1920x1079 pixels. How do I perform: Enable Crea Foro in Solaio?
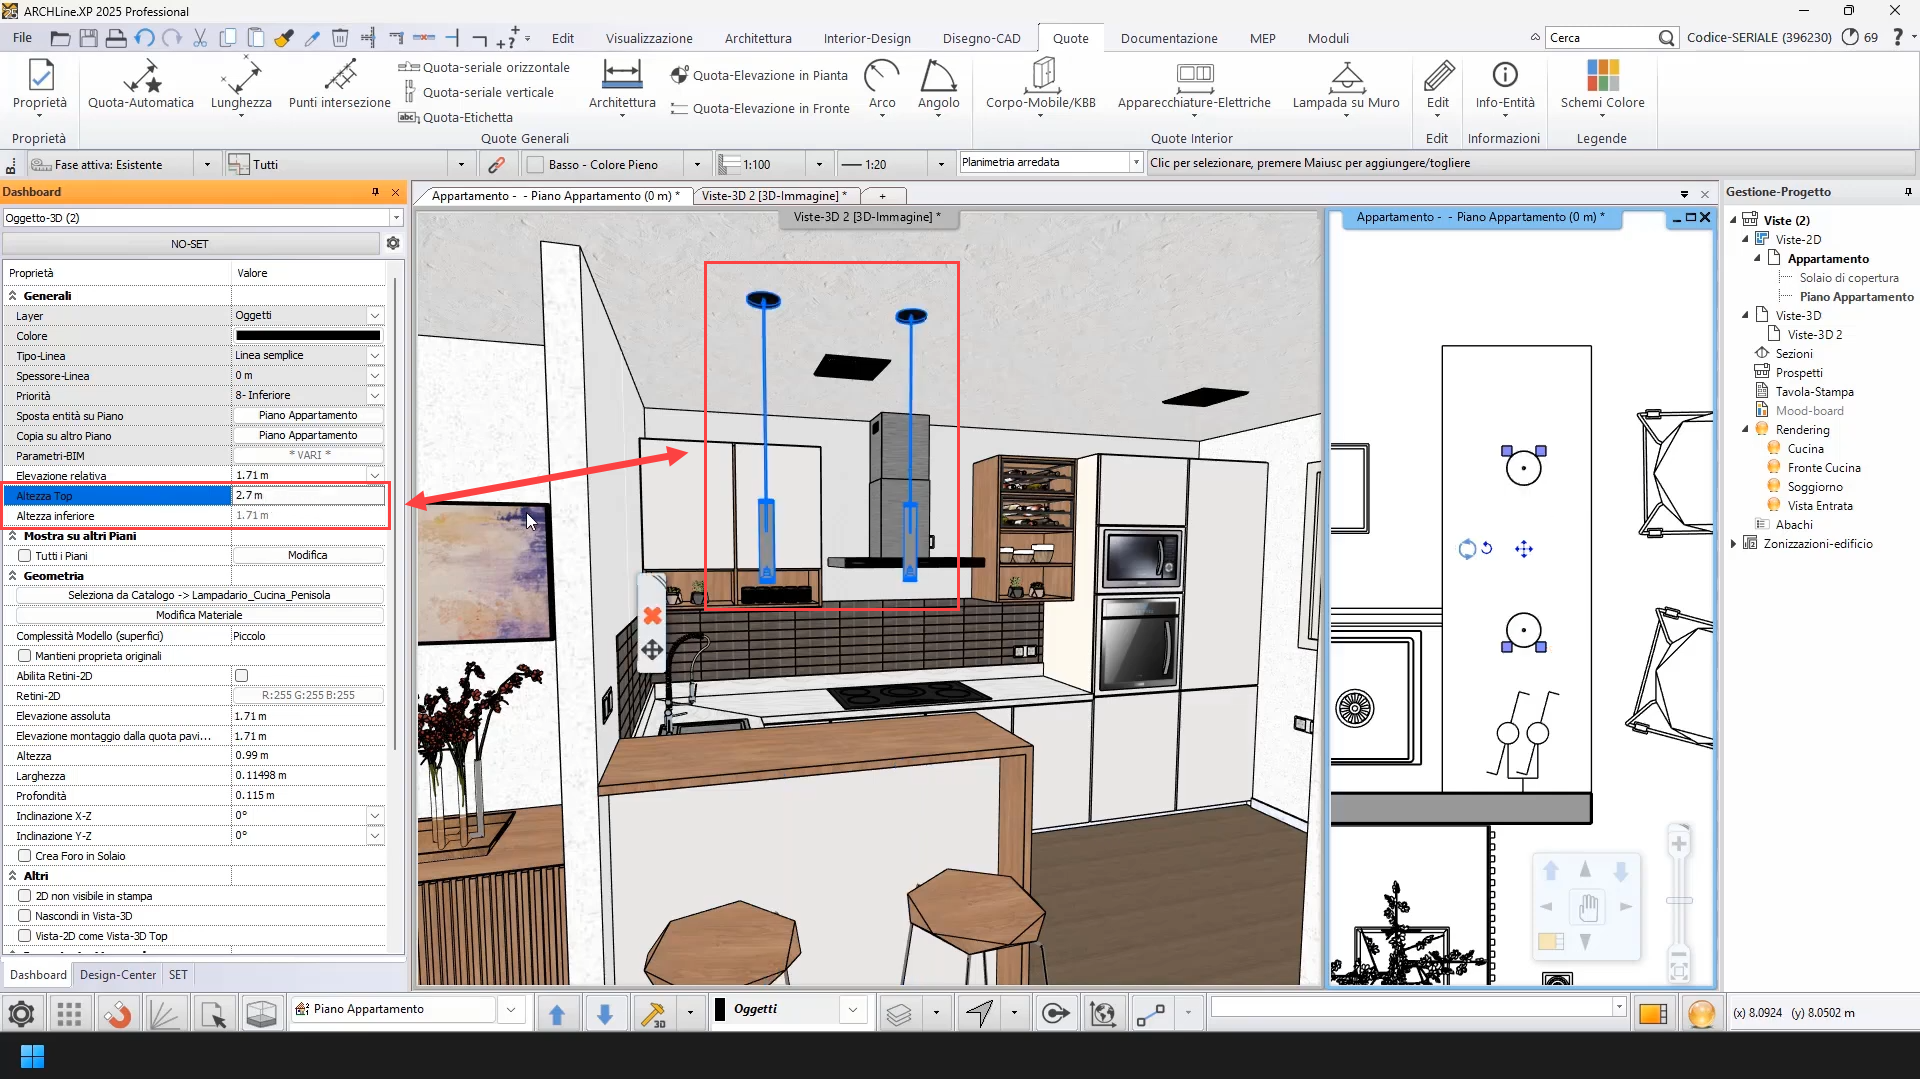click(x=25, y=856)
